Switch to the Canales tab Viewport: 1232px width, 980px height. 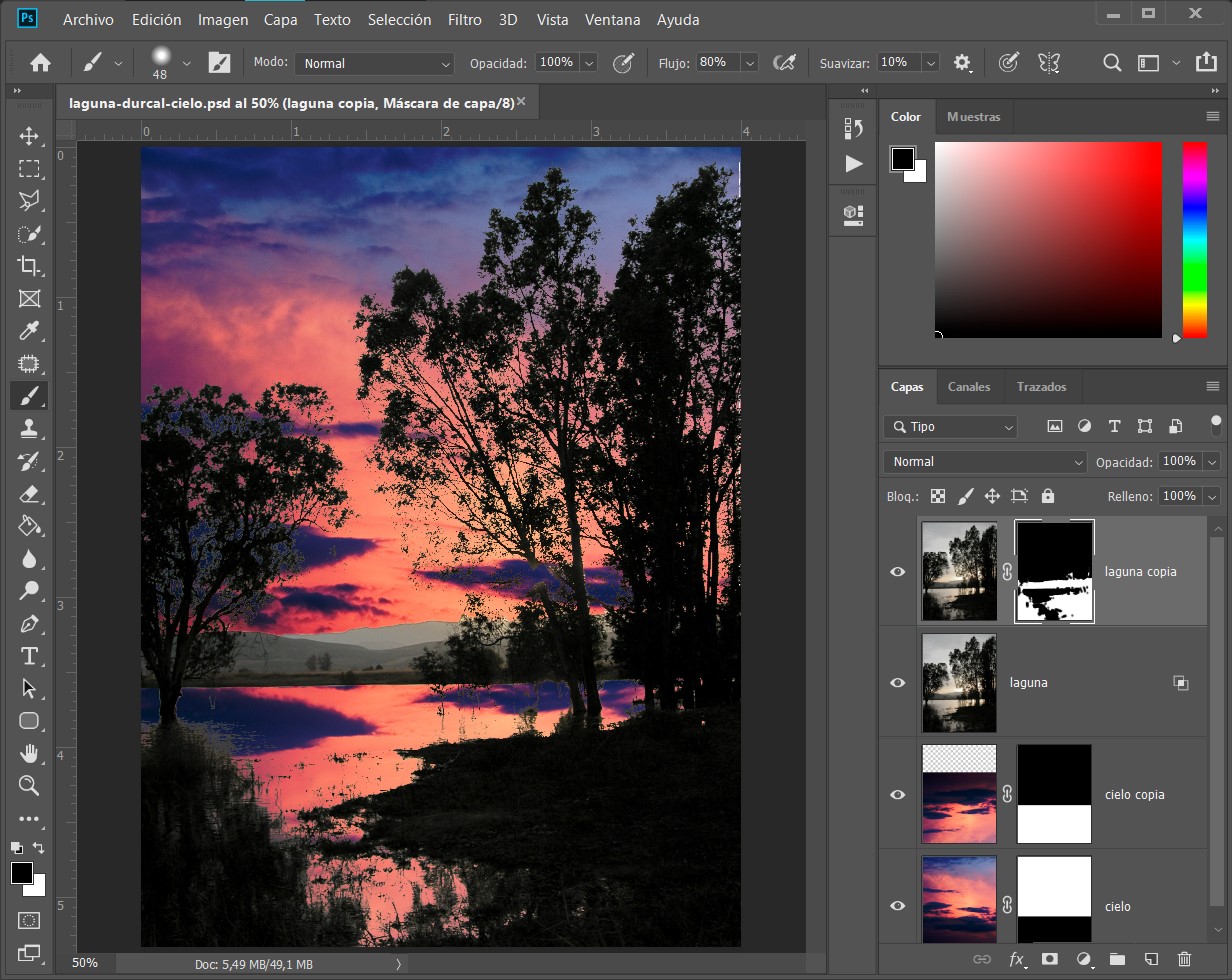tap(969, 387)
